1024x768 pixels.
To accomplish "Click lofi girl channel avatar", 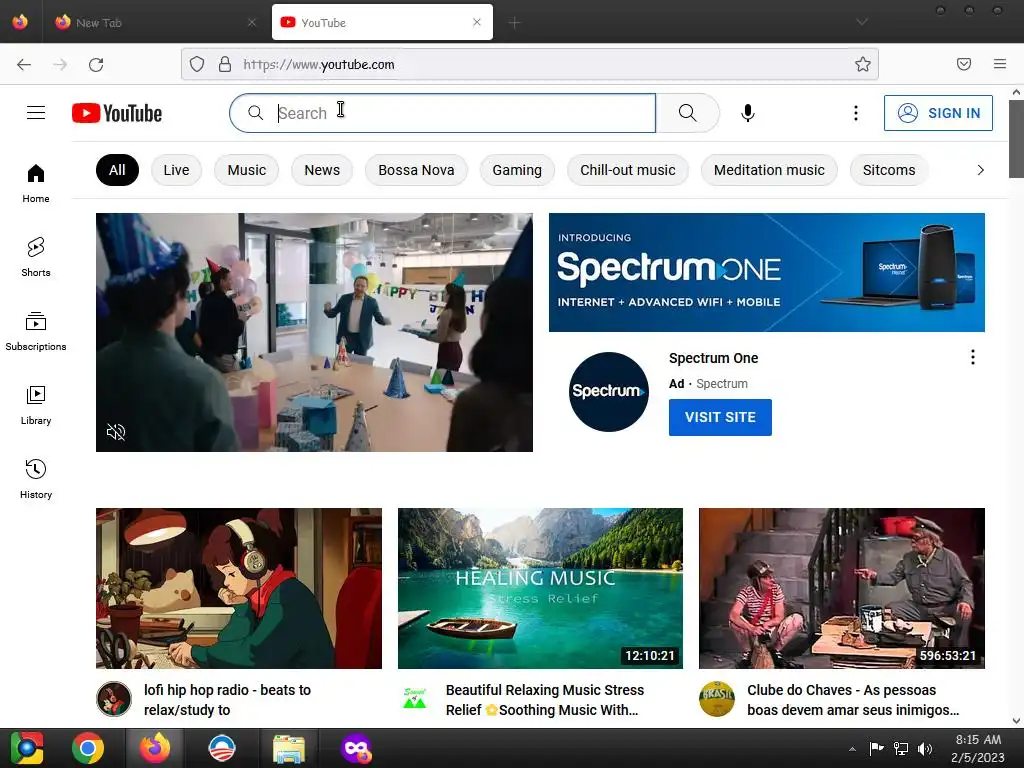I will [114, 699].
